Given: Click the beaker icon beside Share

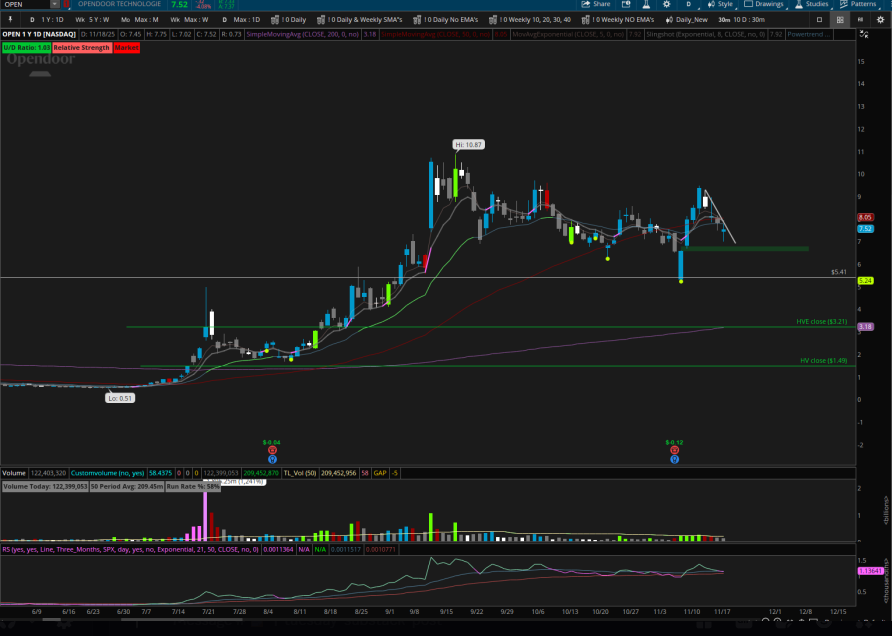Looking at the screenshot, I should coord(646,4).
